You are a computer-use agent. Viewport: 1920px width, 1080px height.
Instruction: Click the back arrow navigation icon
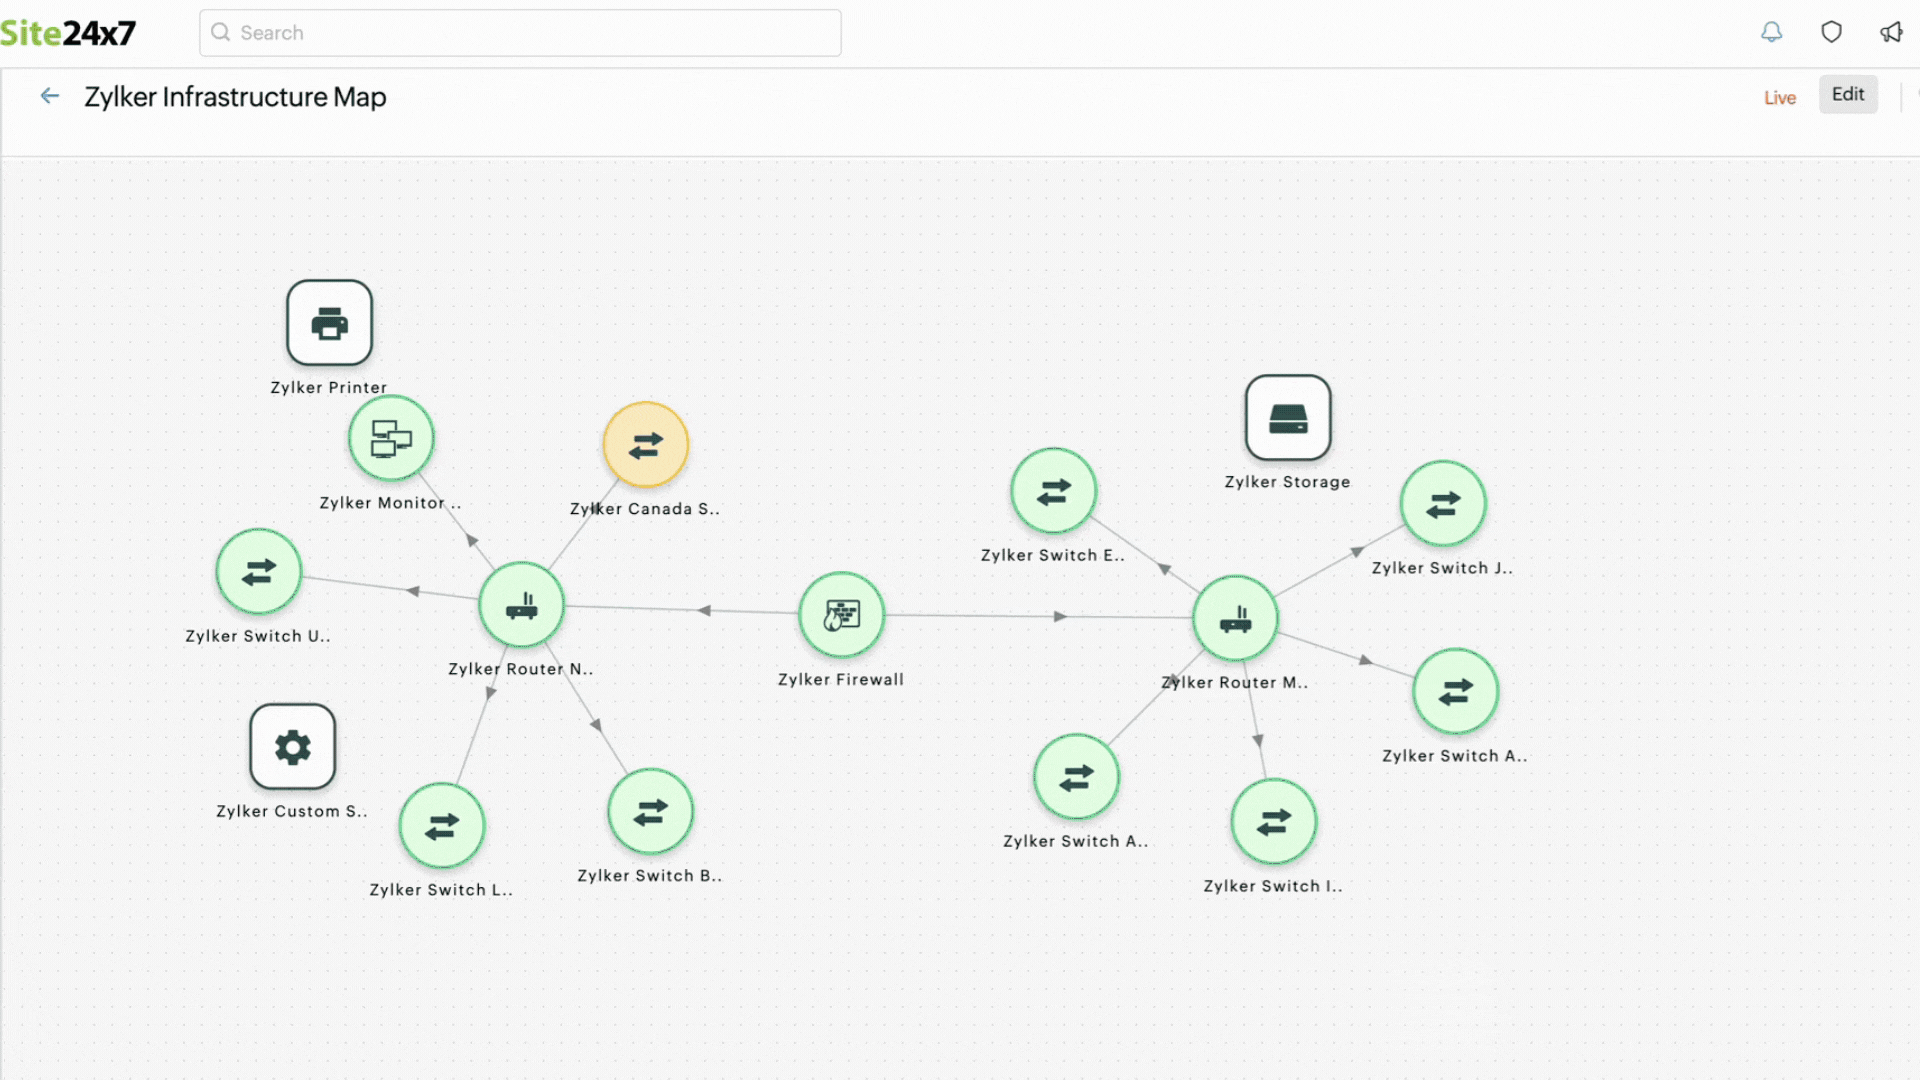point(47,95)
